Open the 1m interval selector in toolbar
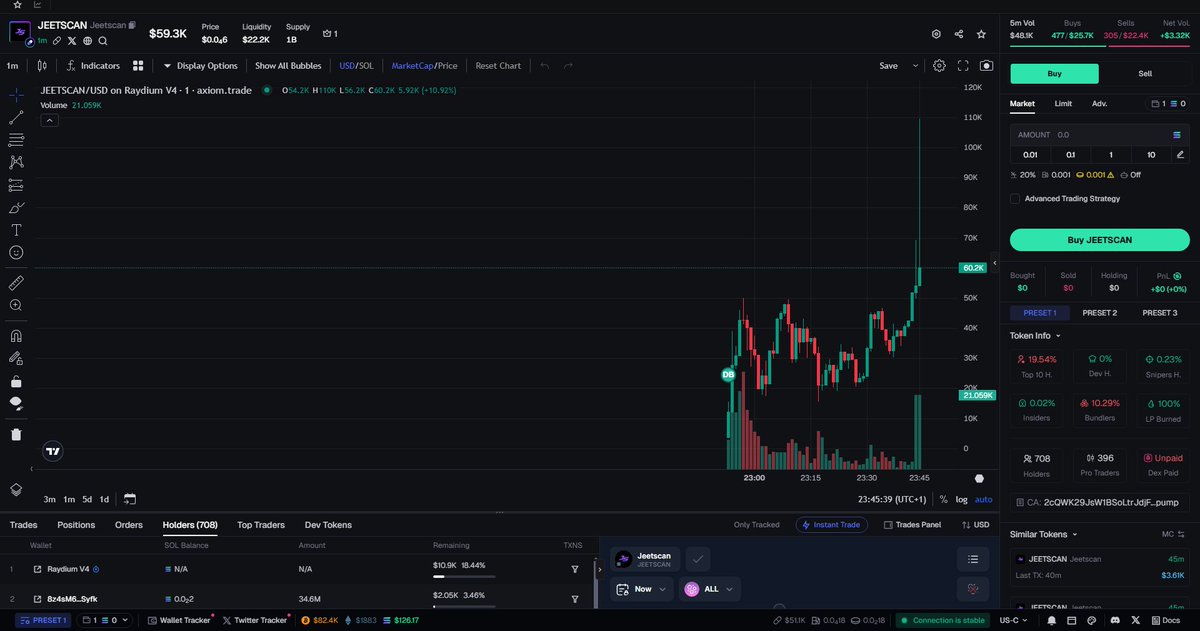 12,66
